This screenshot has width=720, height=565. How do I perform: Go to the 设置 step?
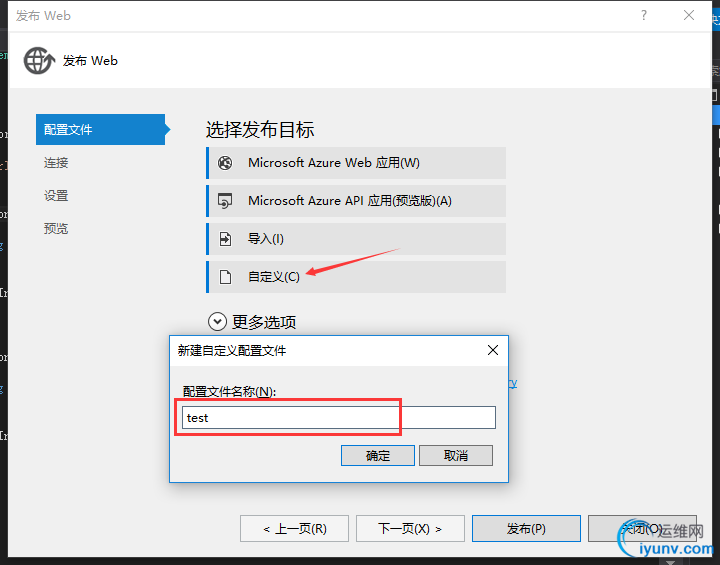pyautogui.click(x=56, y=196)
